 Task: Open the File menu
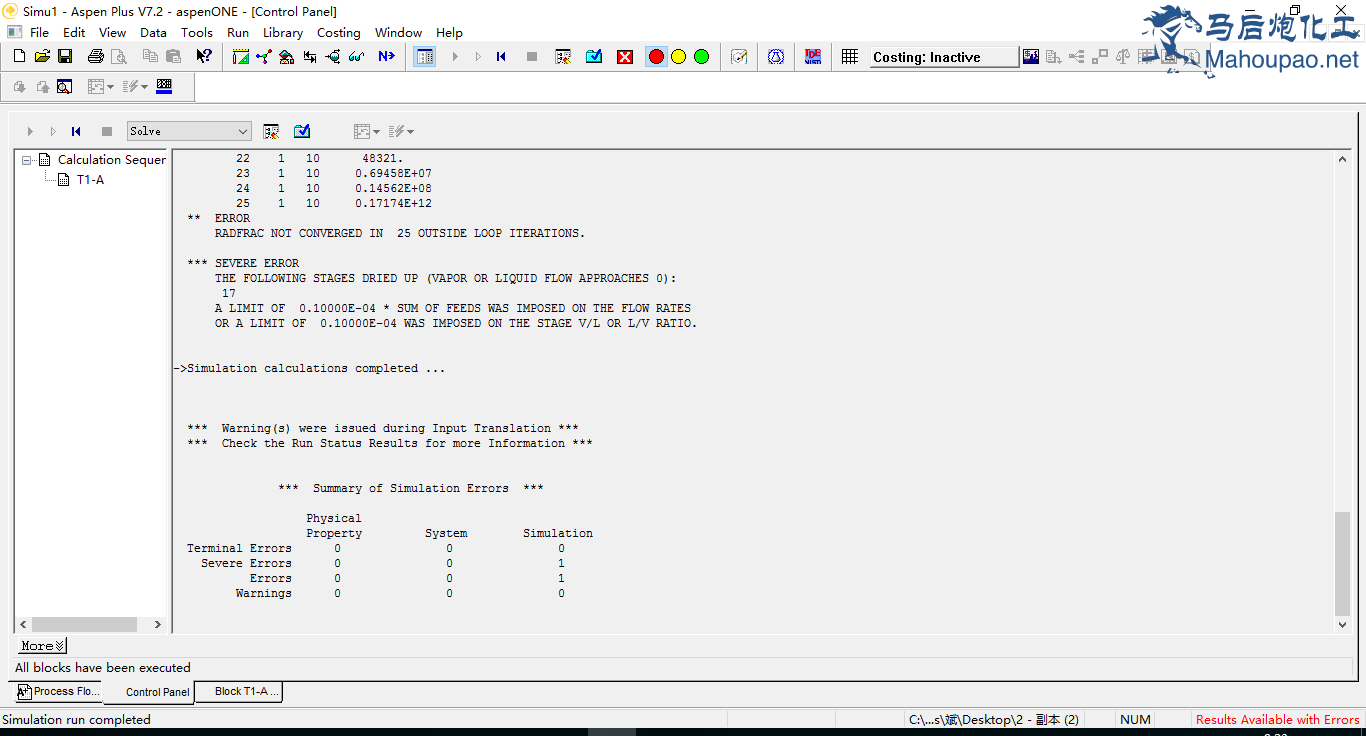39,32
